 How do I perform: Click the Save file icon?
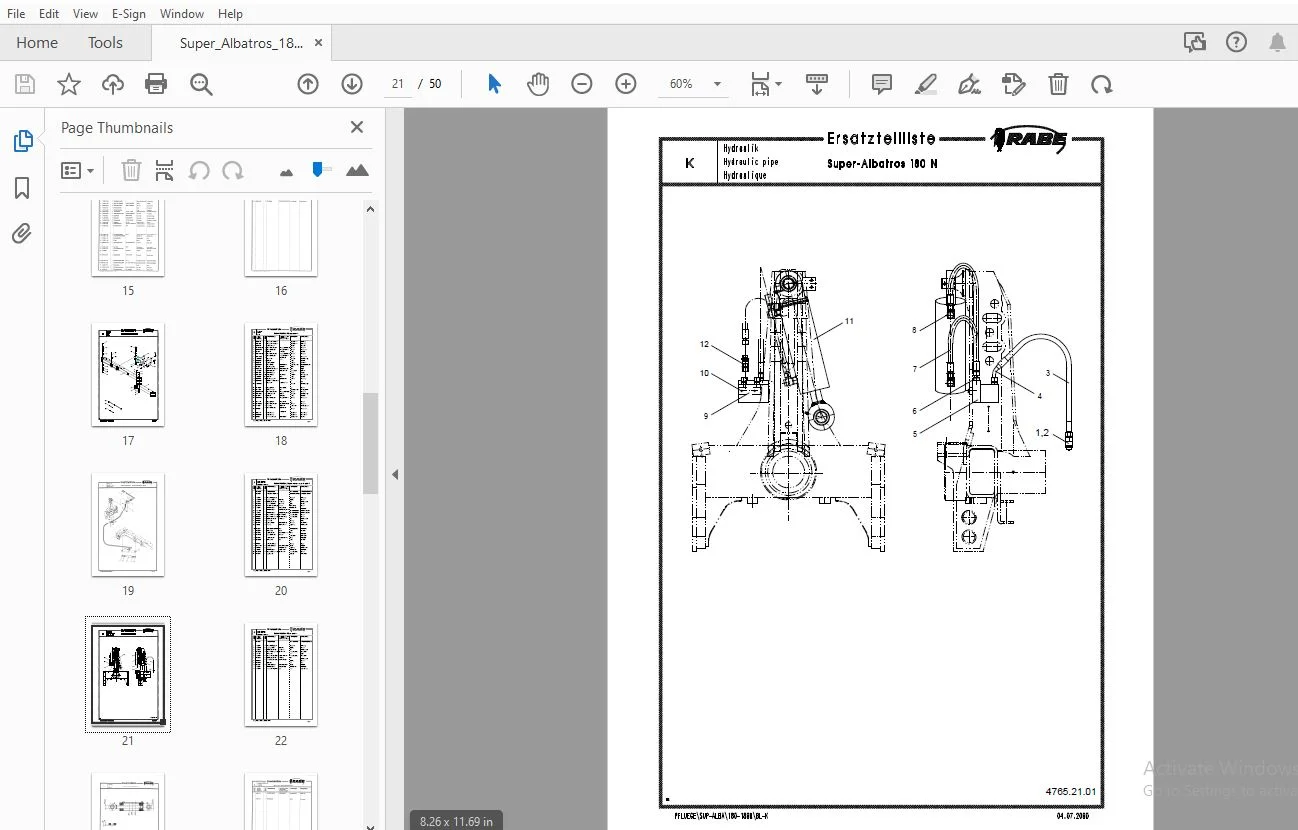pos(24,85)
